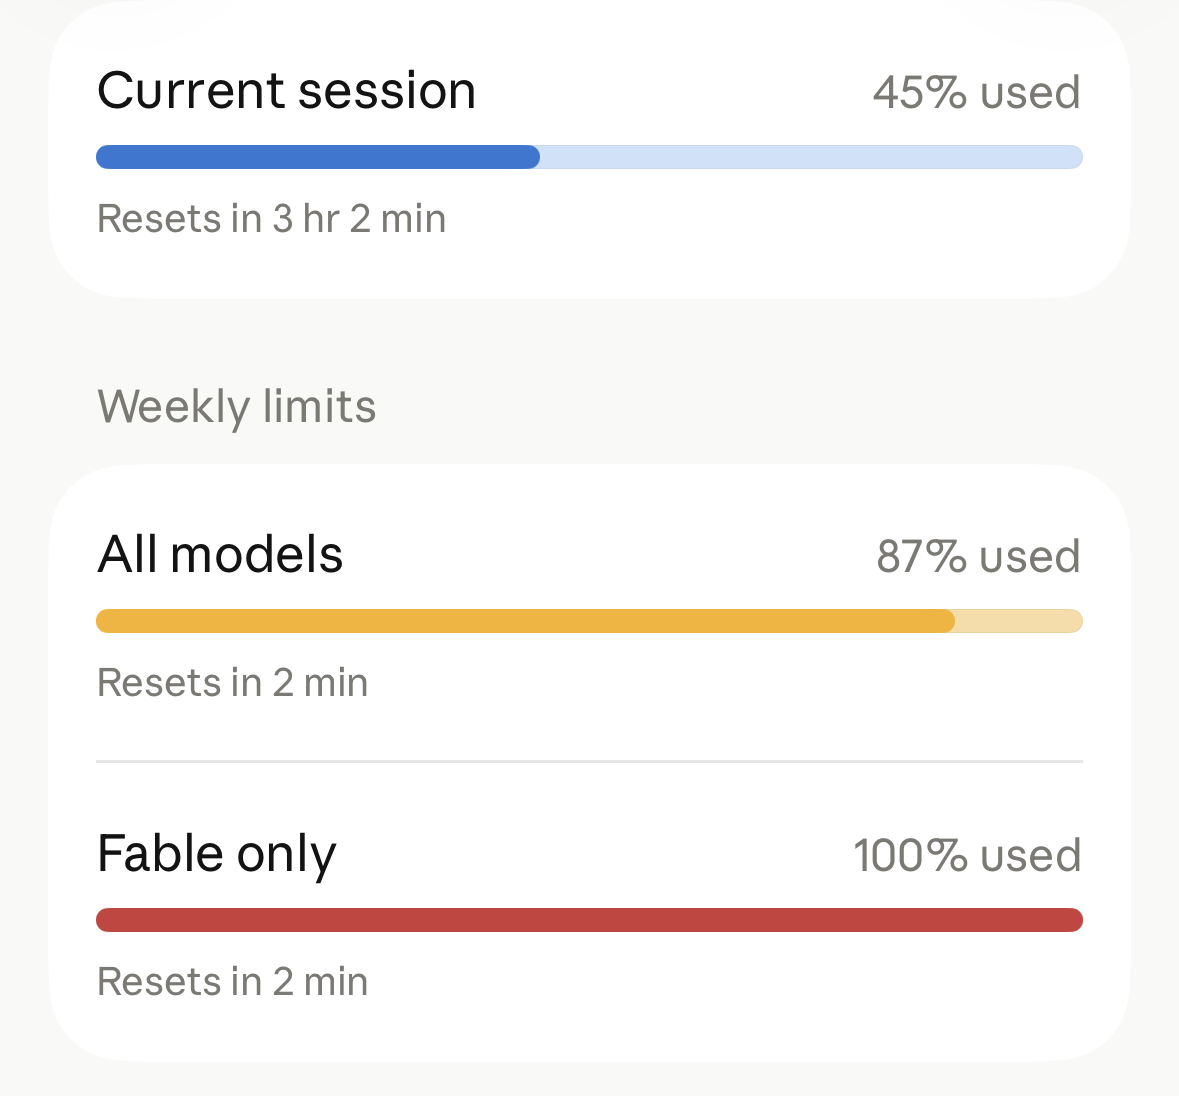1179x1096 pixels.
Task: Click the All models heading
Action: pyautogui.click(x=220, y=555)
